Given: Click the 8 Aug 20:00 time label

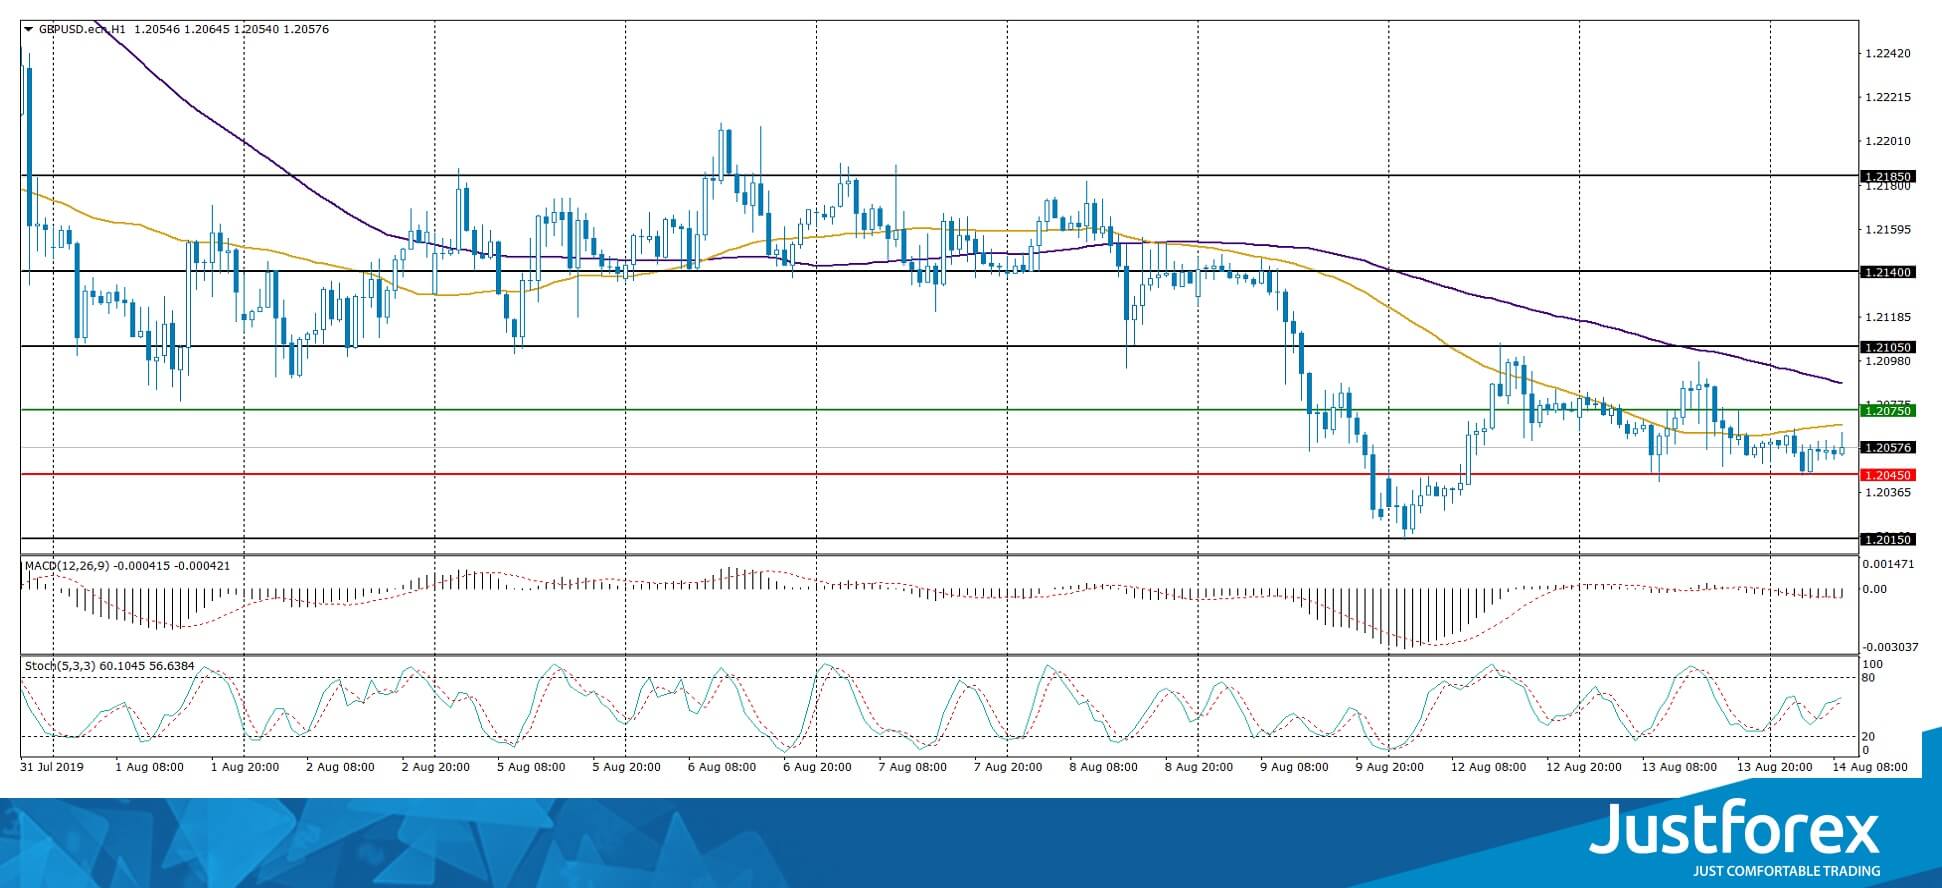Looking at the screenshot, I should click(x=1199, y=767).
